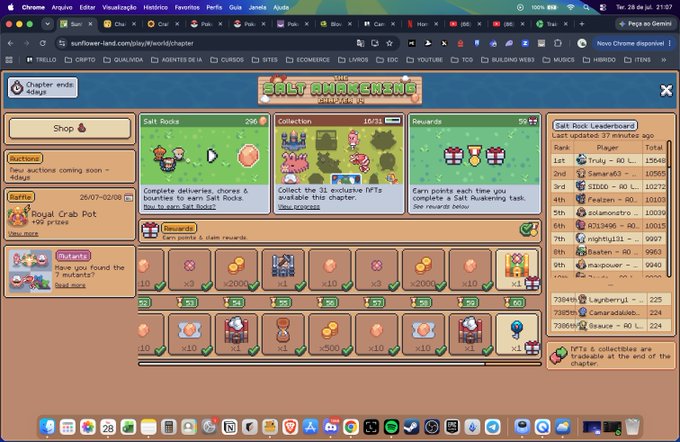This screenshot has height=442, width=680.
Task: Open the Chrome extensions puzzle icon
Action: click(x=558, y=43)
